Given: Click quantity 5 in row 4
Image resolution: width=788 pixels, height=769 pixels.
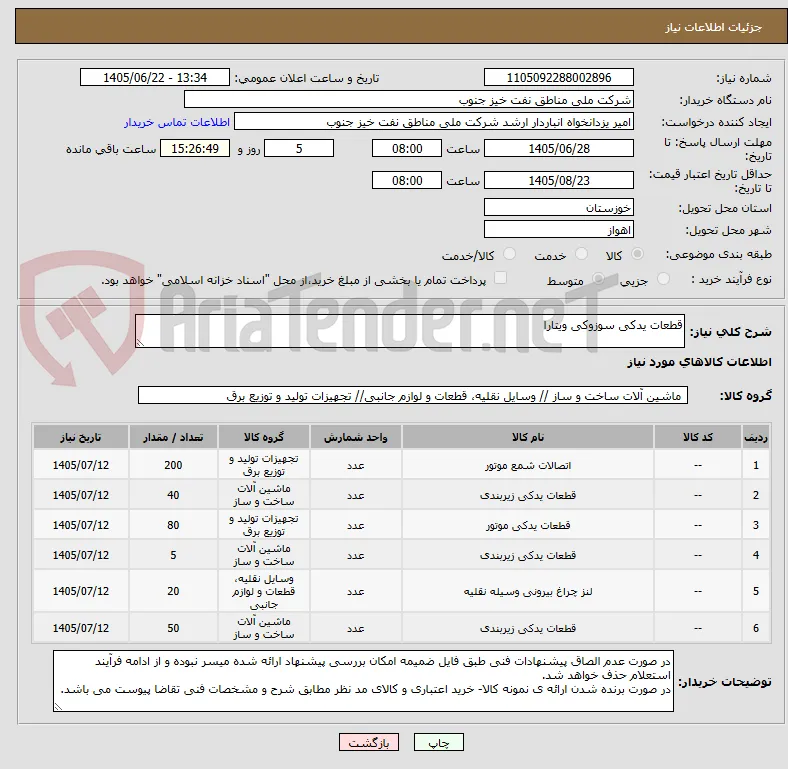Looking at the screenshot, I should tap(173, 555).
